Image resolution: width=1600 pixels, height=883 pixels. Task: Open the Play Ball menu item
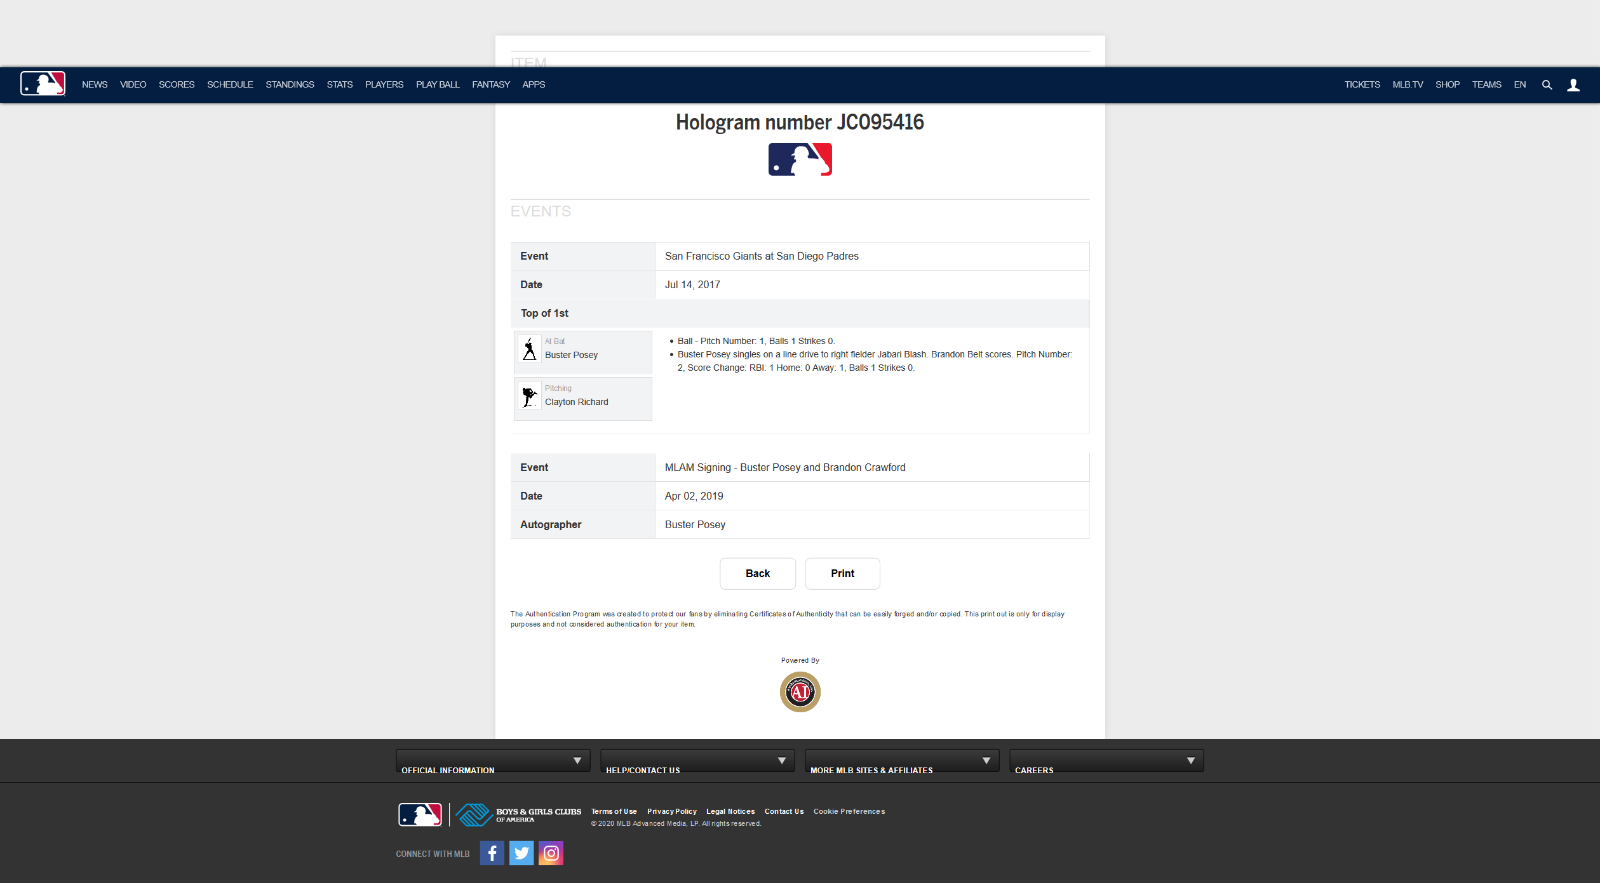[438, 85]
